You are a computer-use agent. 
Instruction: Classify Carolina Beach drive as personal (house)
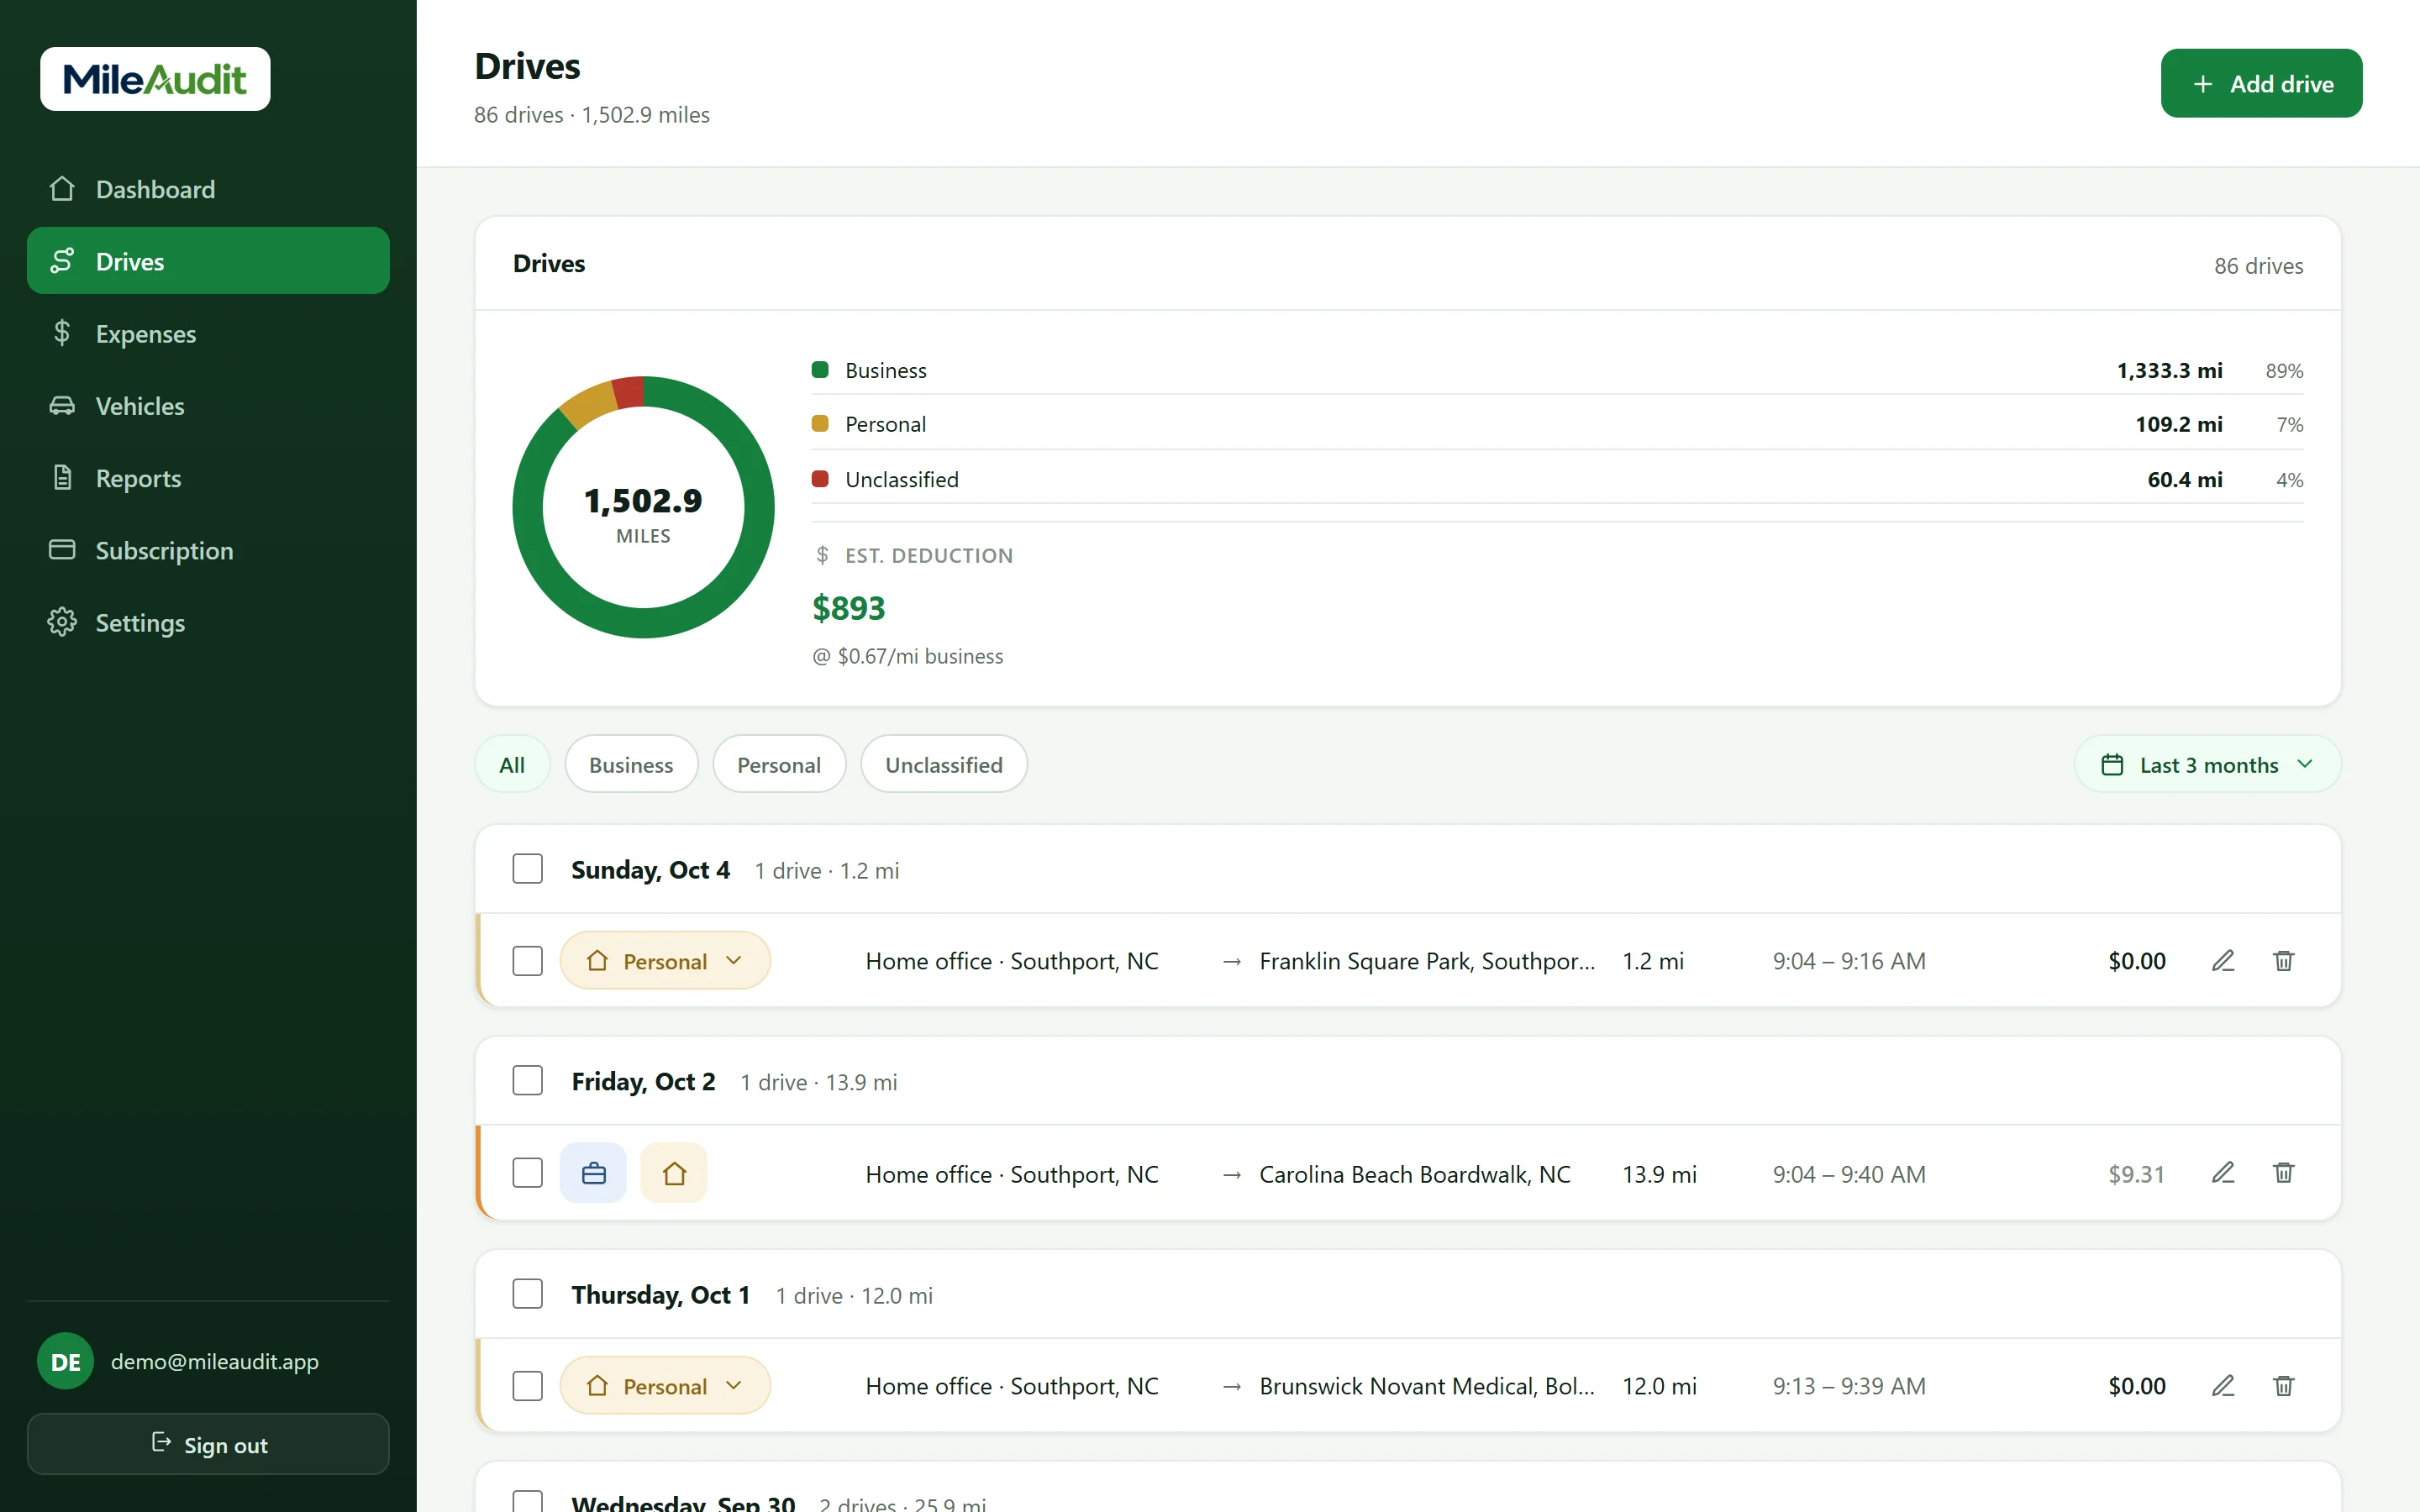[x=674, y=1173]
